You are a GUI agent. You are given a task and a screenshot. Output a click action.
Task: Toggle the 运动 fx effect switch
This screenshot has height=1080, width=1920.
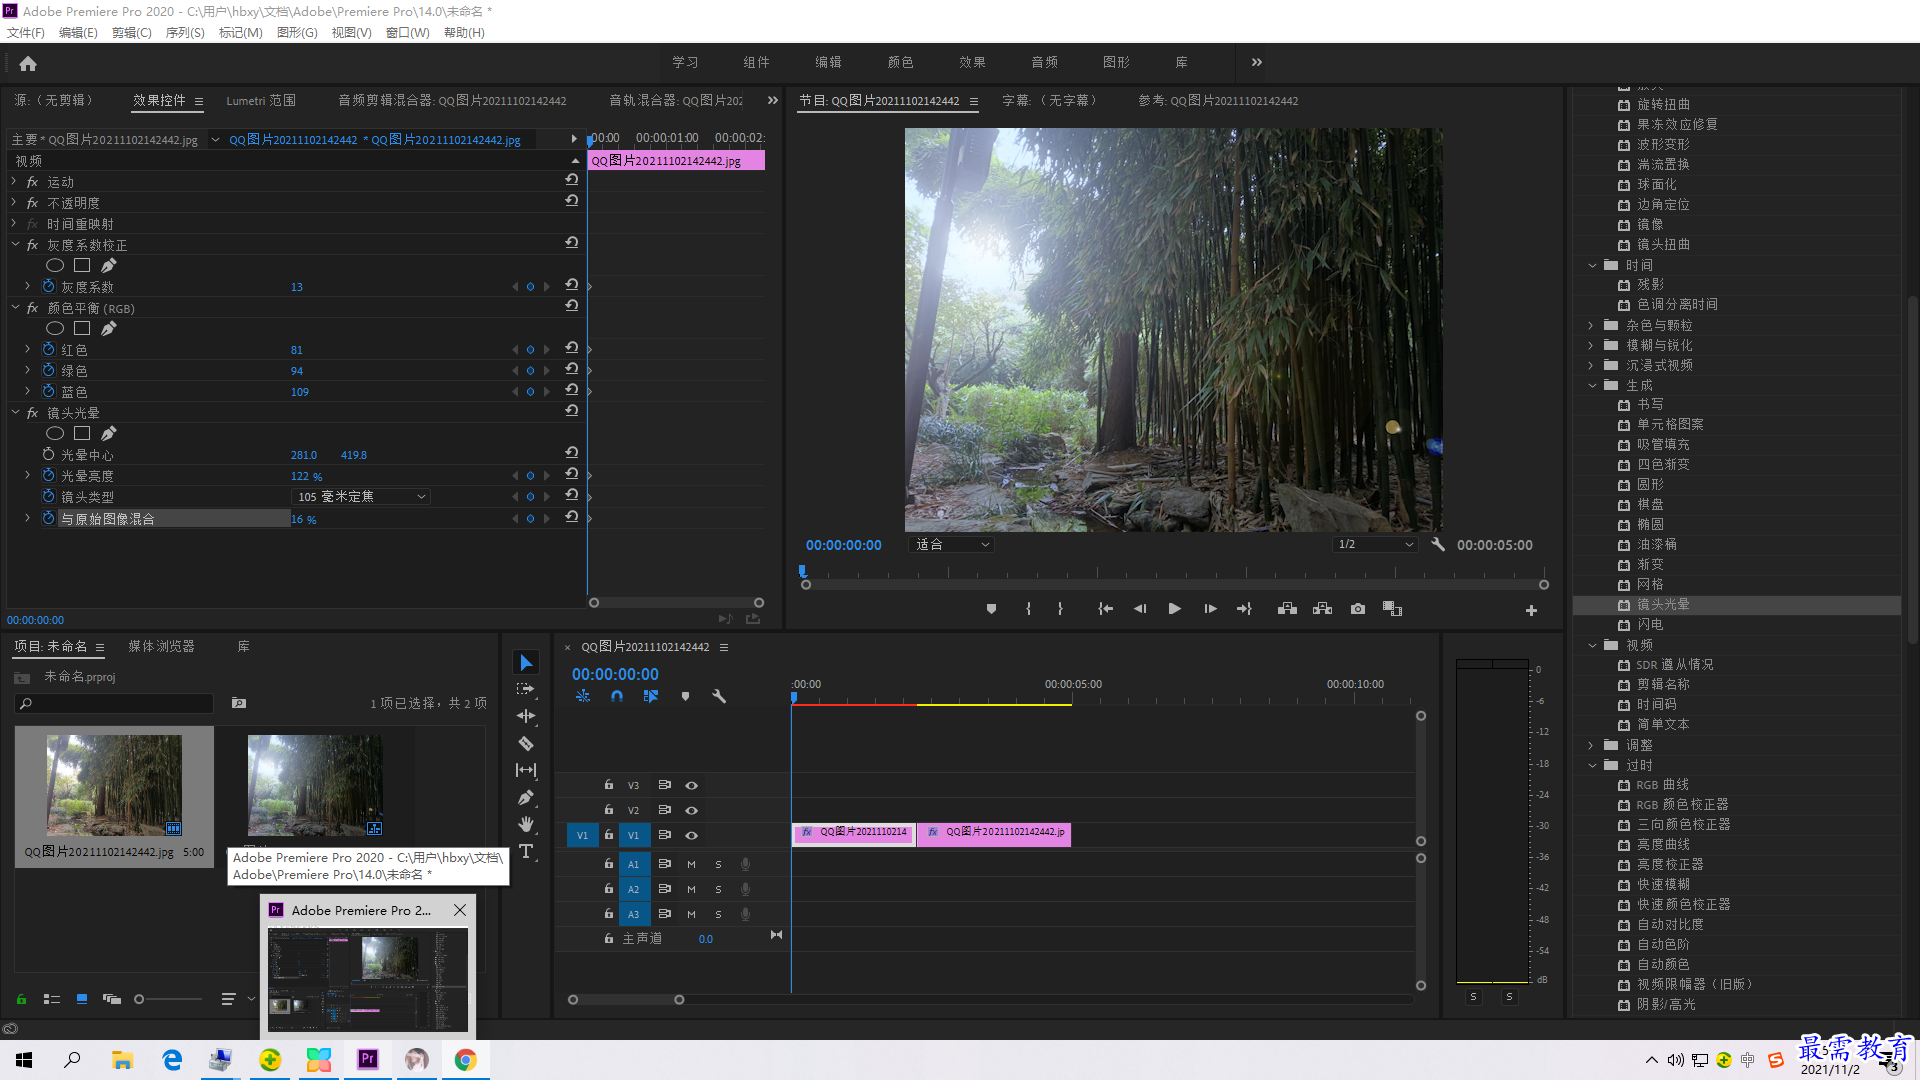click(32, 182)
